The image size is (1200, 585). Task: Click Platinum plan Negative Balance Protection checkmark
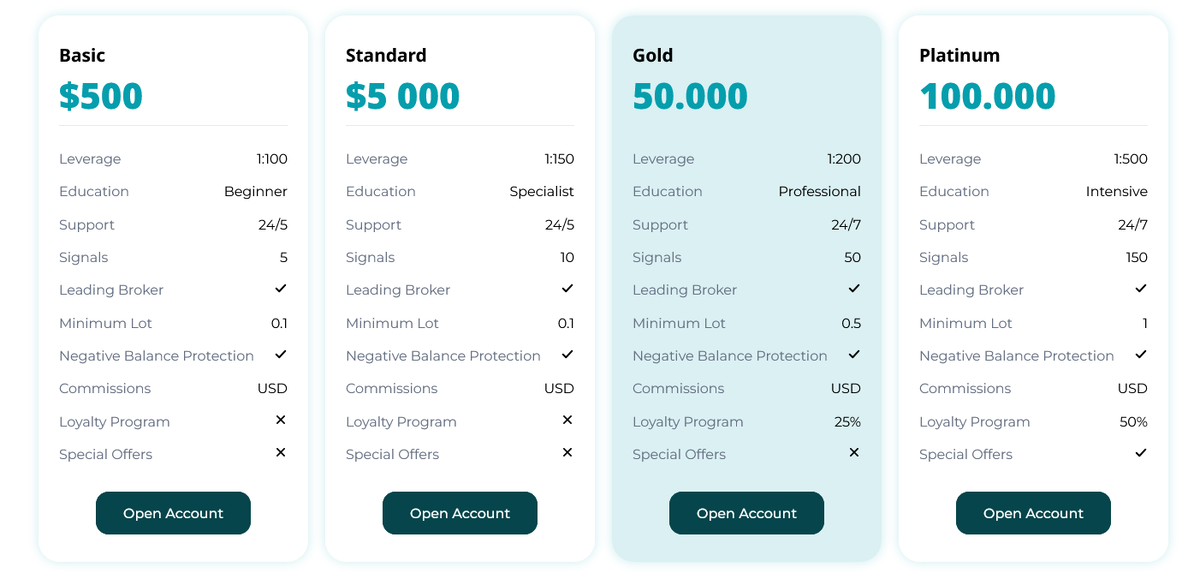coord(1141,355)
